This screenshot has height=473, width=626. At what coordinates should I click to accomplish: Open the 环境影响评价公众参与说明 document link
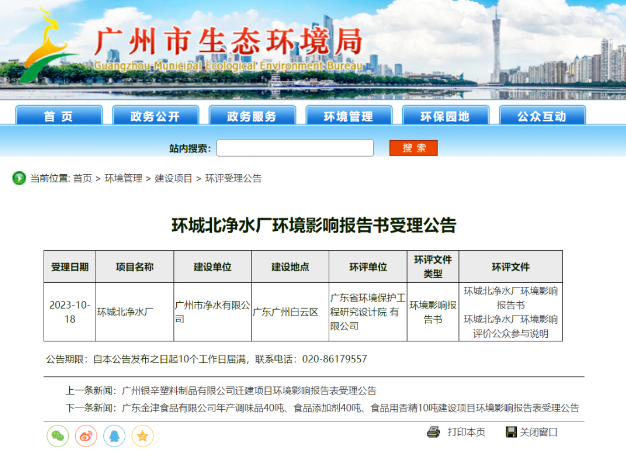(511, 327)
